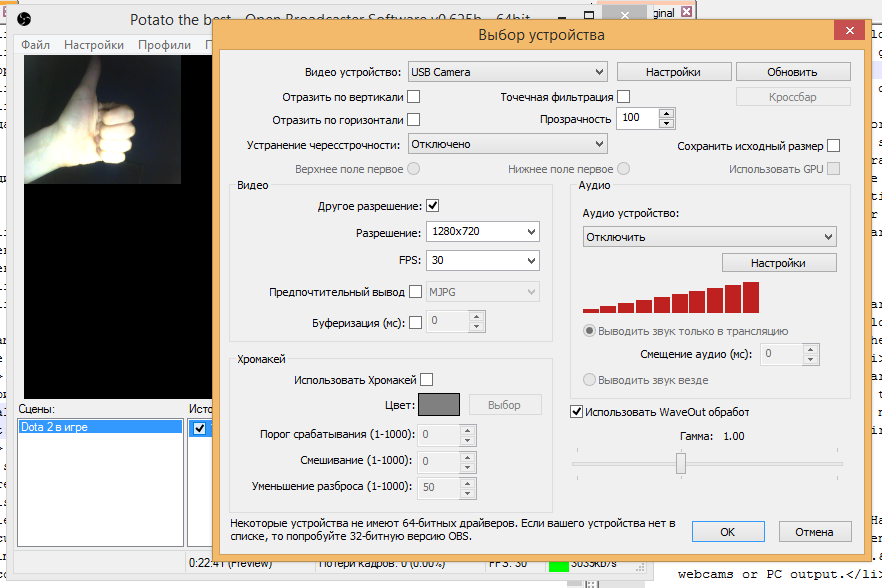Toggle Сохранить исходный размер checkbox
The width and height of the screenshot is (882, 588).
(834, 146)
